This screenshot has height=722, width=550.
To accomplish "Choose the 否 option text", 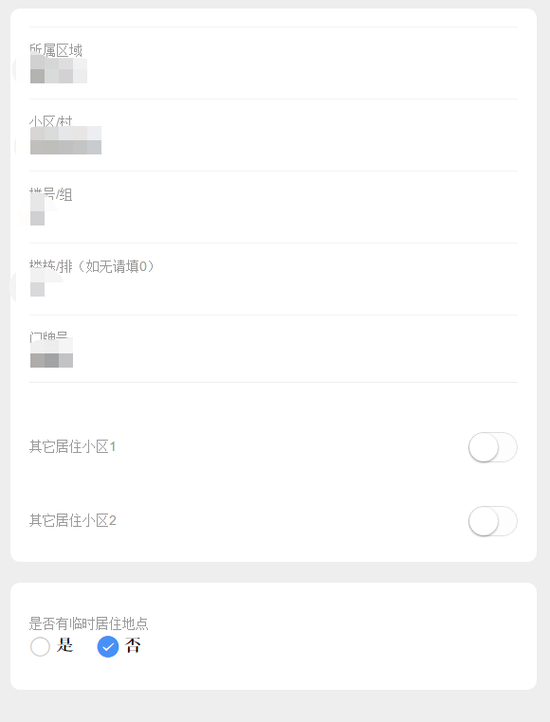I will [x=133, y=646].
